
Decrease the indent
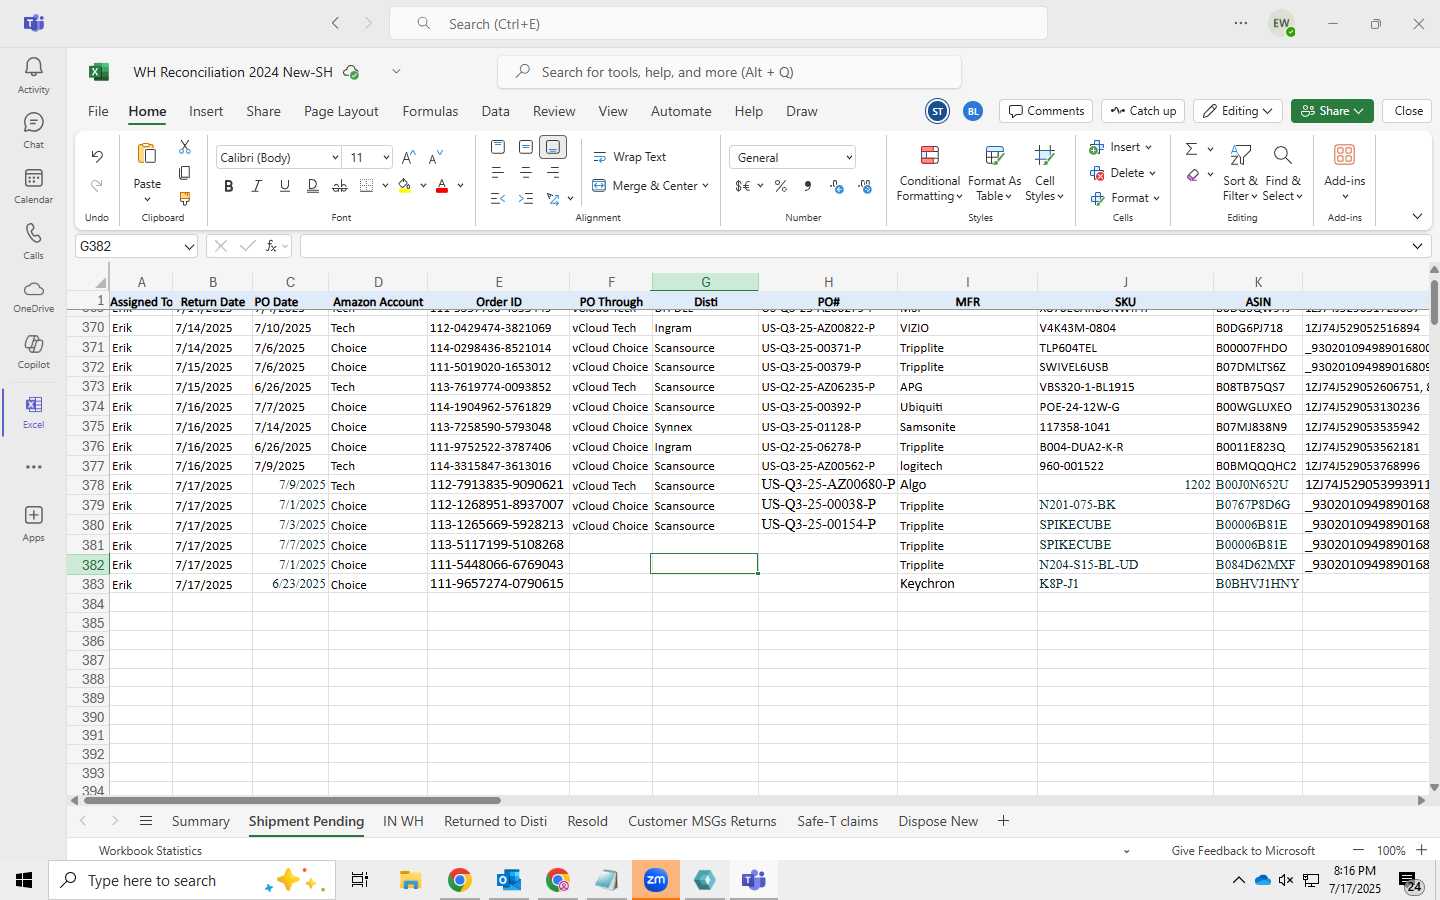498,198
